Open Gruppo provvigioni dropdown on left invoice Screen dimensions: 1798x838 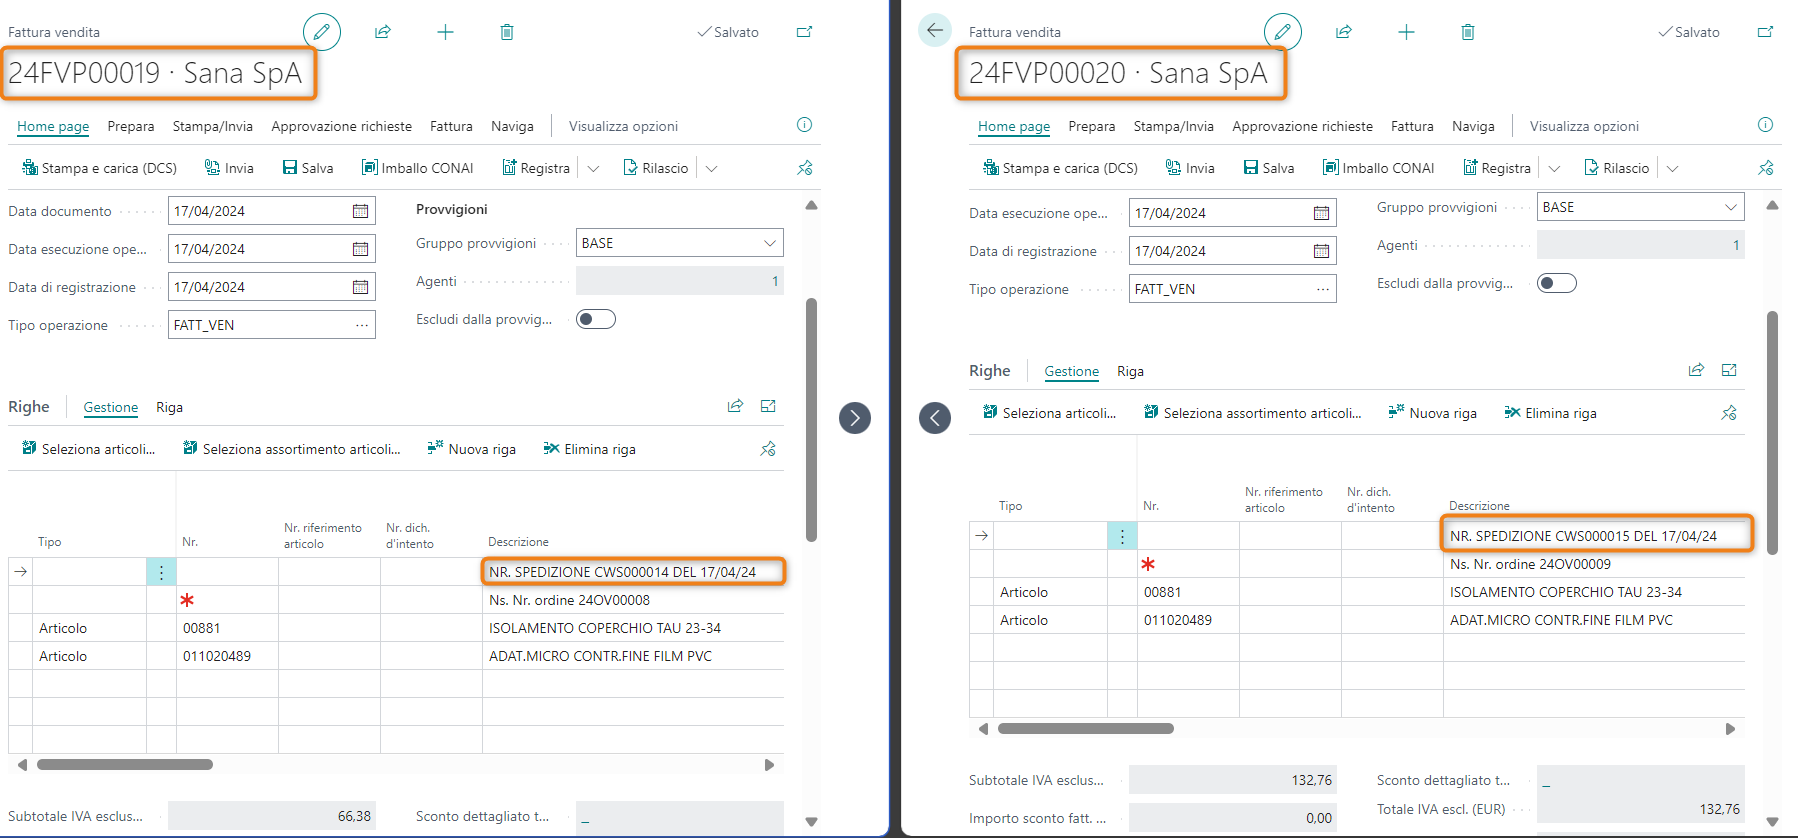pos(769,243)
